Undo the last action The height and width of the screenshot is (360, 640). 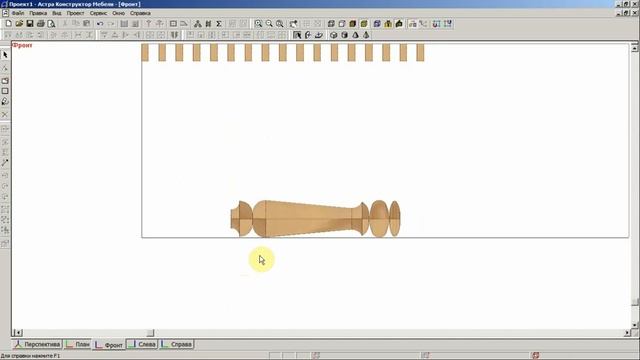pos(100,24)
